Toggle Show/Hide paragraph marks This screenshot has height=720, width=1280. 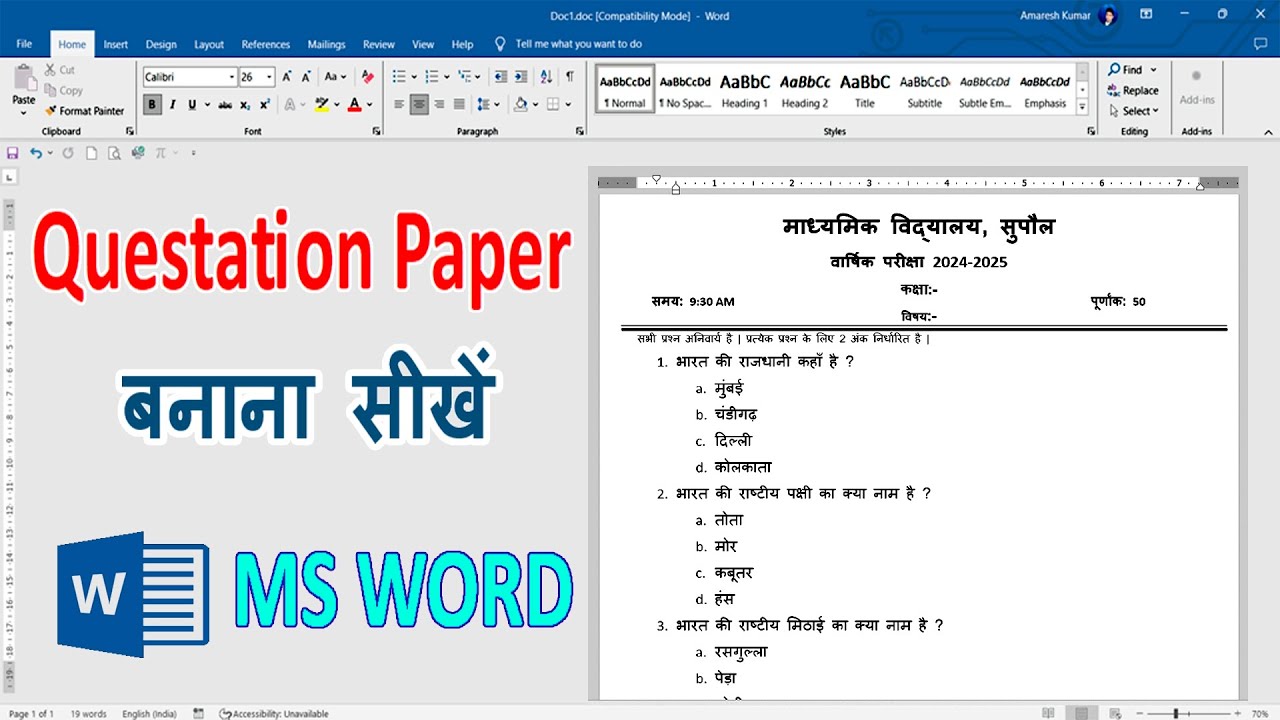tap(569, 77)
